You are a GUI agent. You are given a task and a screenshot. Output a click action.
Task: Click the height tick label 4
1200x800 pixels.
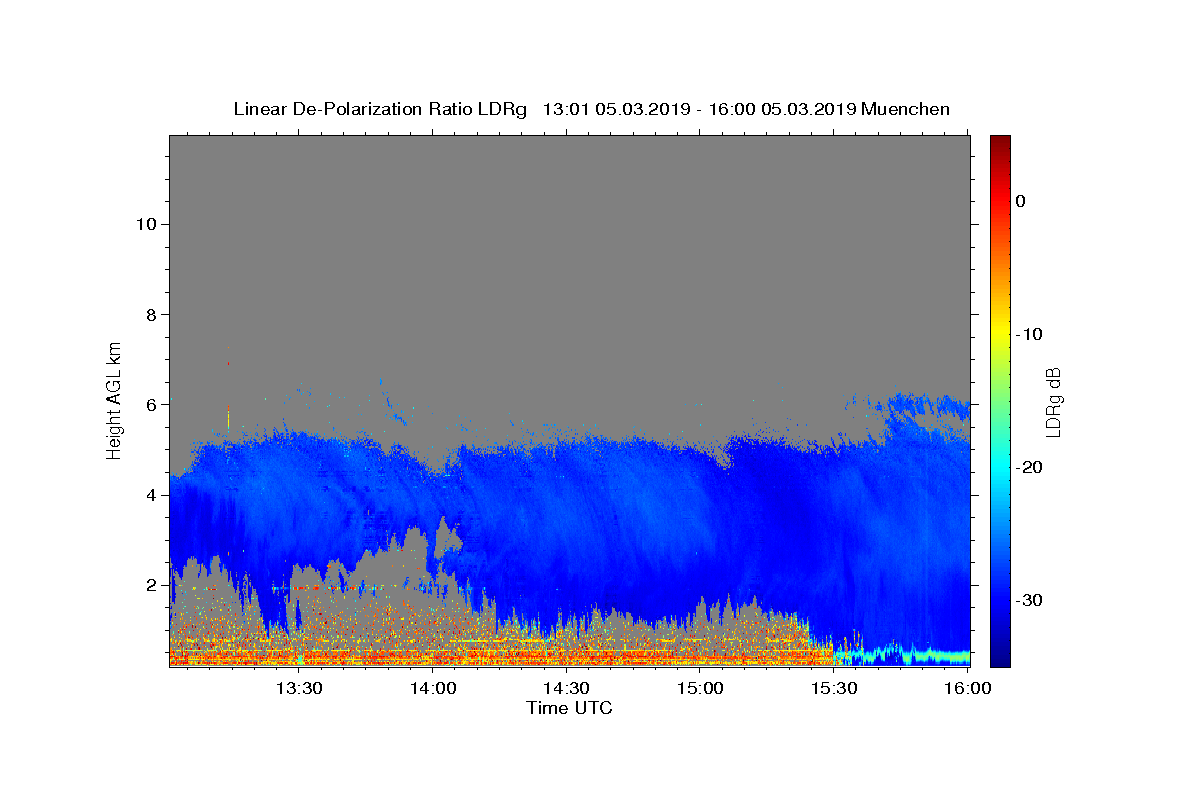coord(152,495)
